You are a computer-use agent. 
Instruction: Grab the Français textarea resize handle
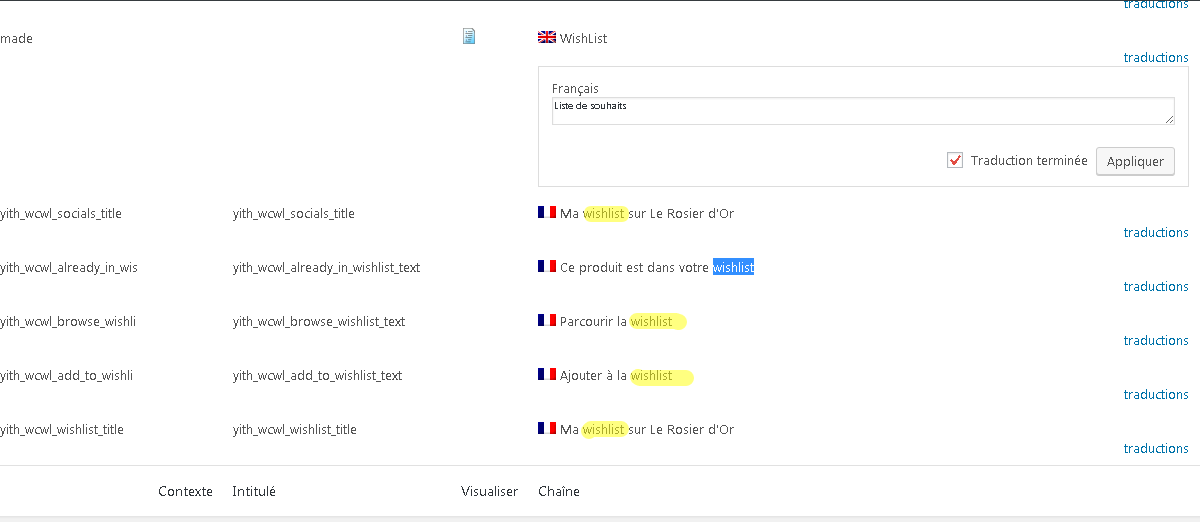pos(1169,120)
